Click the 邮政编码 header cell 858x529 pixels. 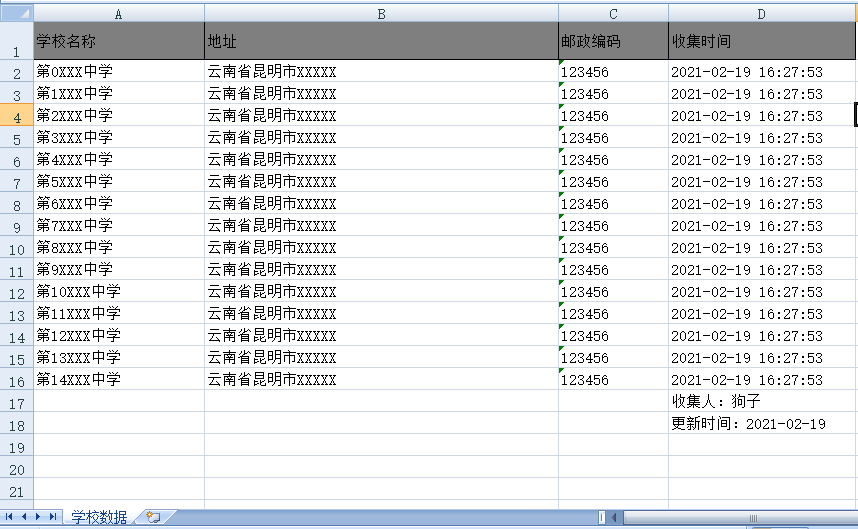click(613, 41)
